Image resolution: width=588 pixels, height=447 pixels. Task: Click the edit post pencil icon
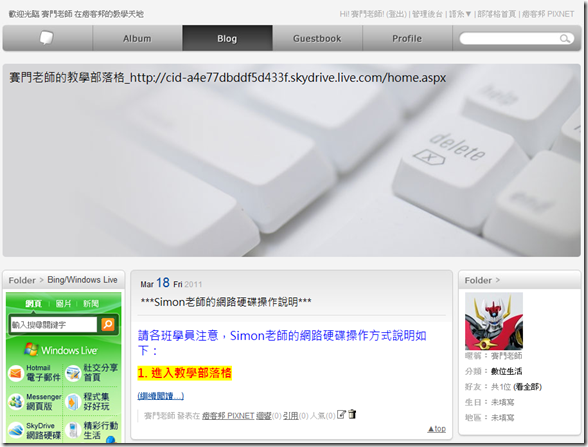[x=341, y=414]
